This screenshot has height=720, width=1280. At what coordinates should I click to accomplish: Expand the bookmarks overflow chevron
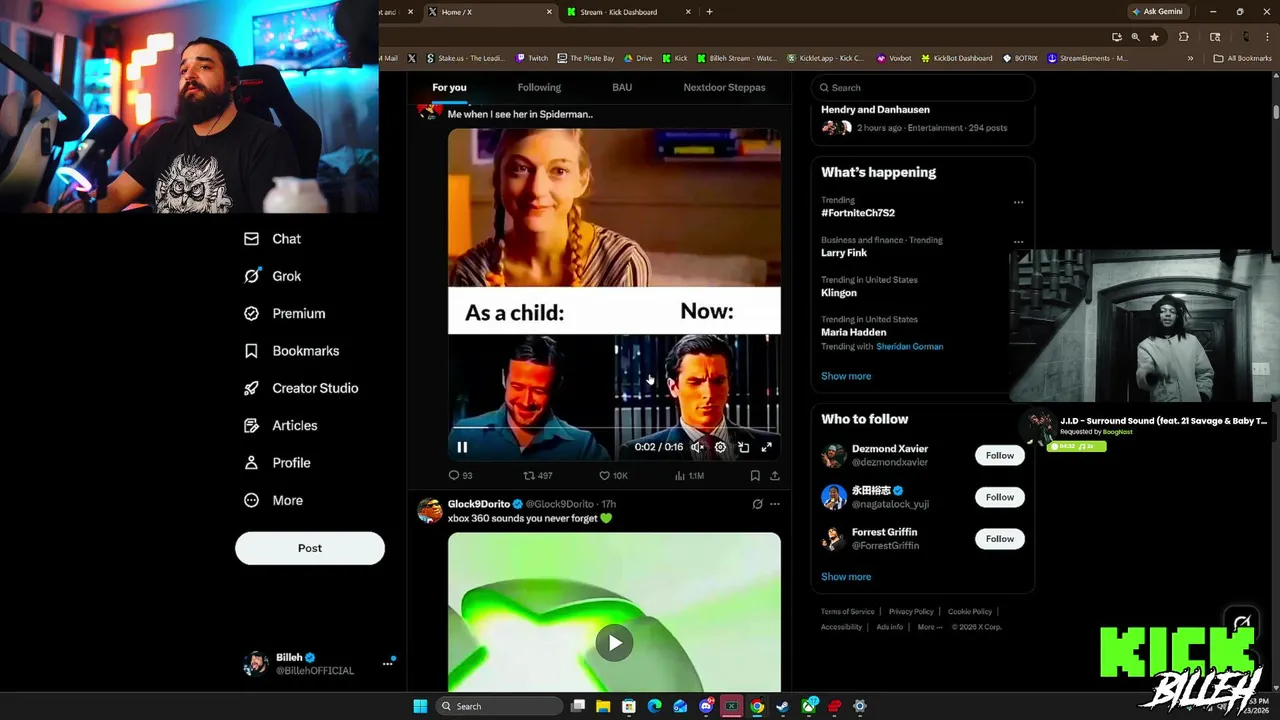[1190, 58]
